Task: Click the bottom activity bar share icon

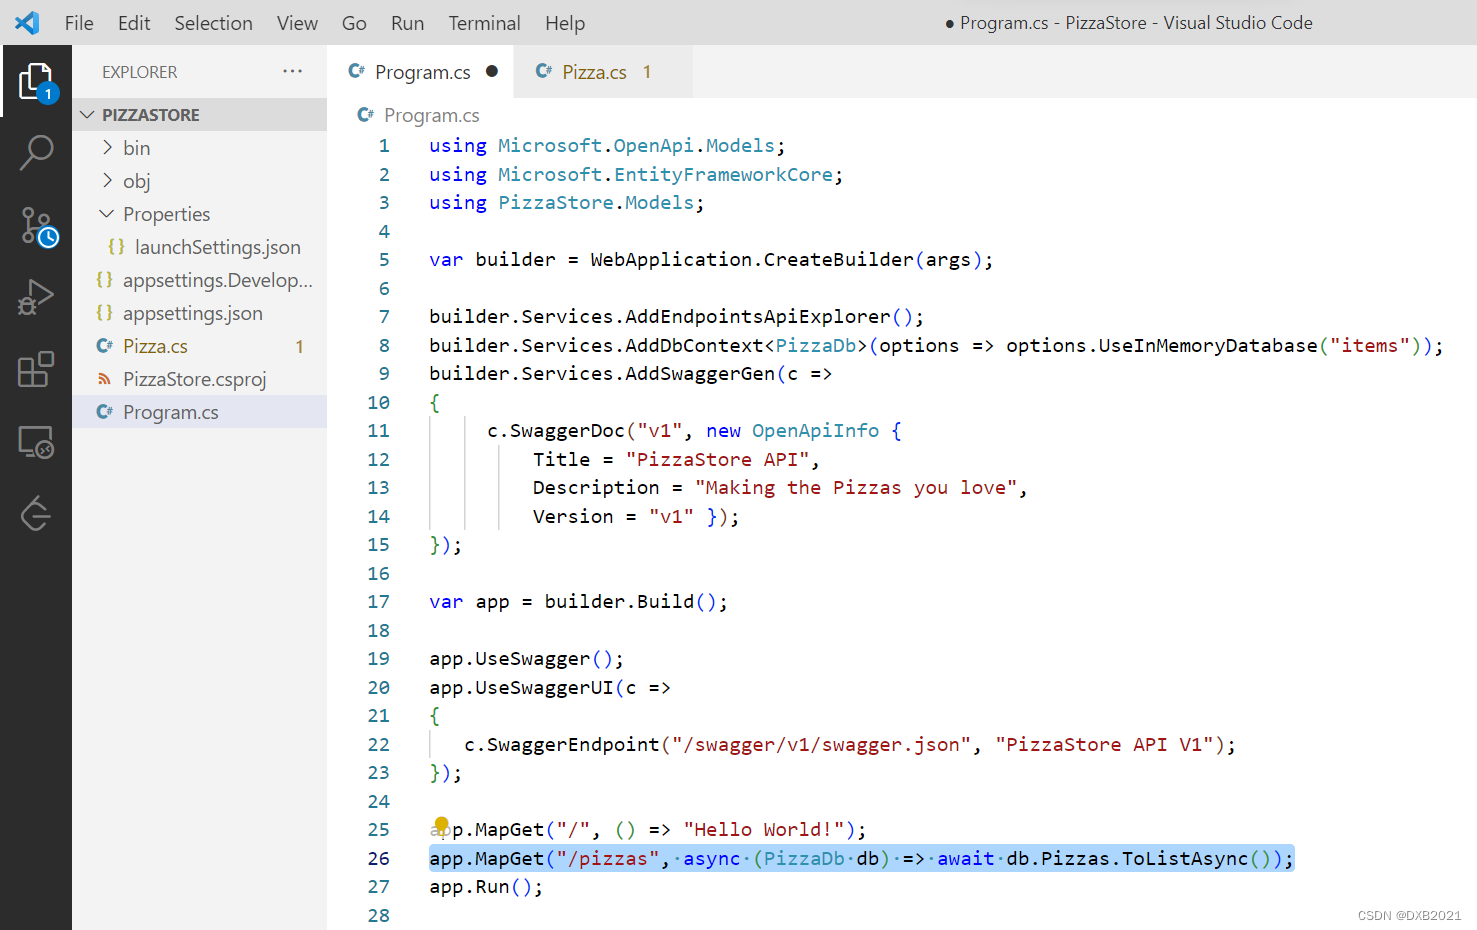Action: (x=36, y=514)
